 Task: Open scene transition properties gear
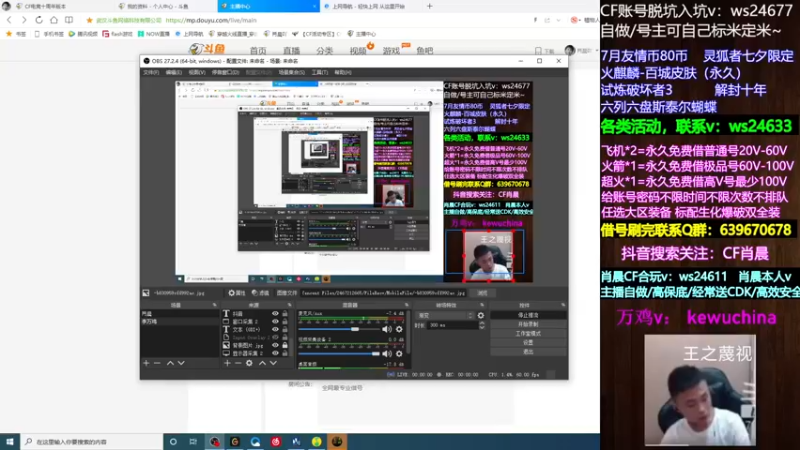coord(481,316)
